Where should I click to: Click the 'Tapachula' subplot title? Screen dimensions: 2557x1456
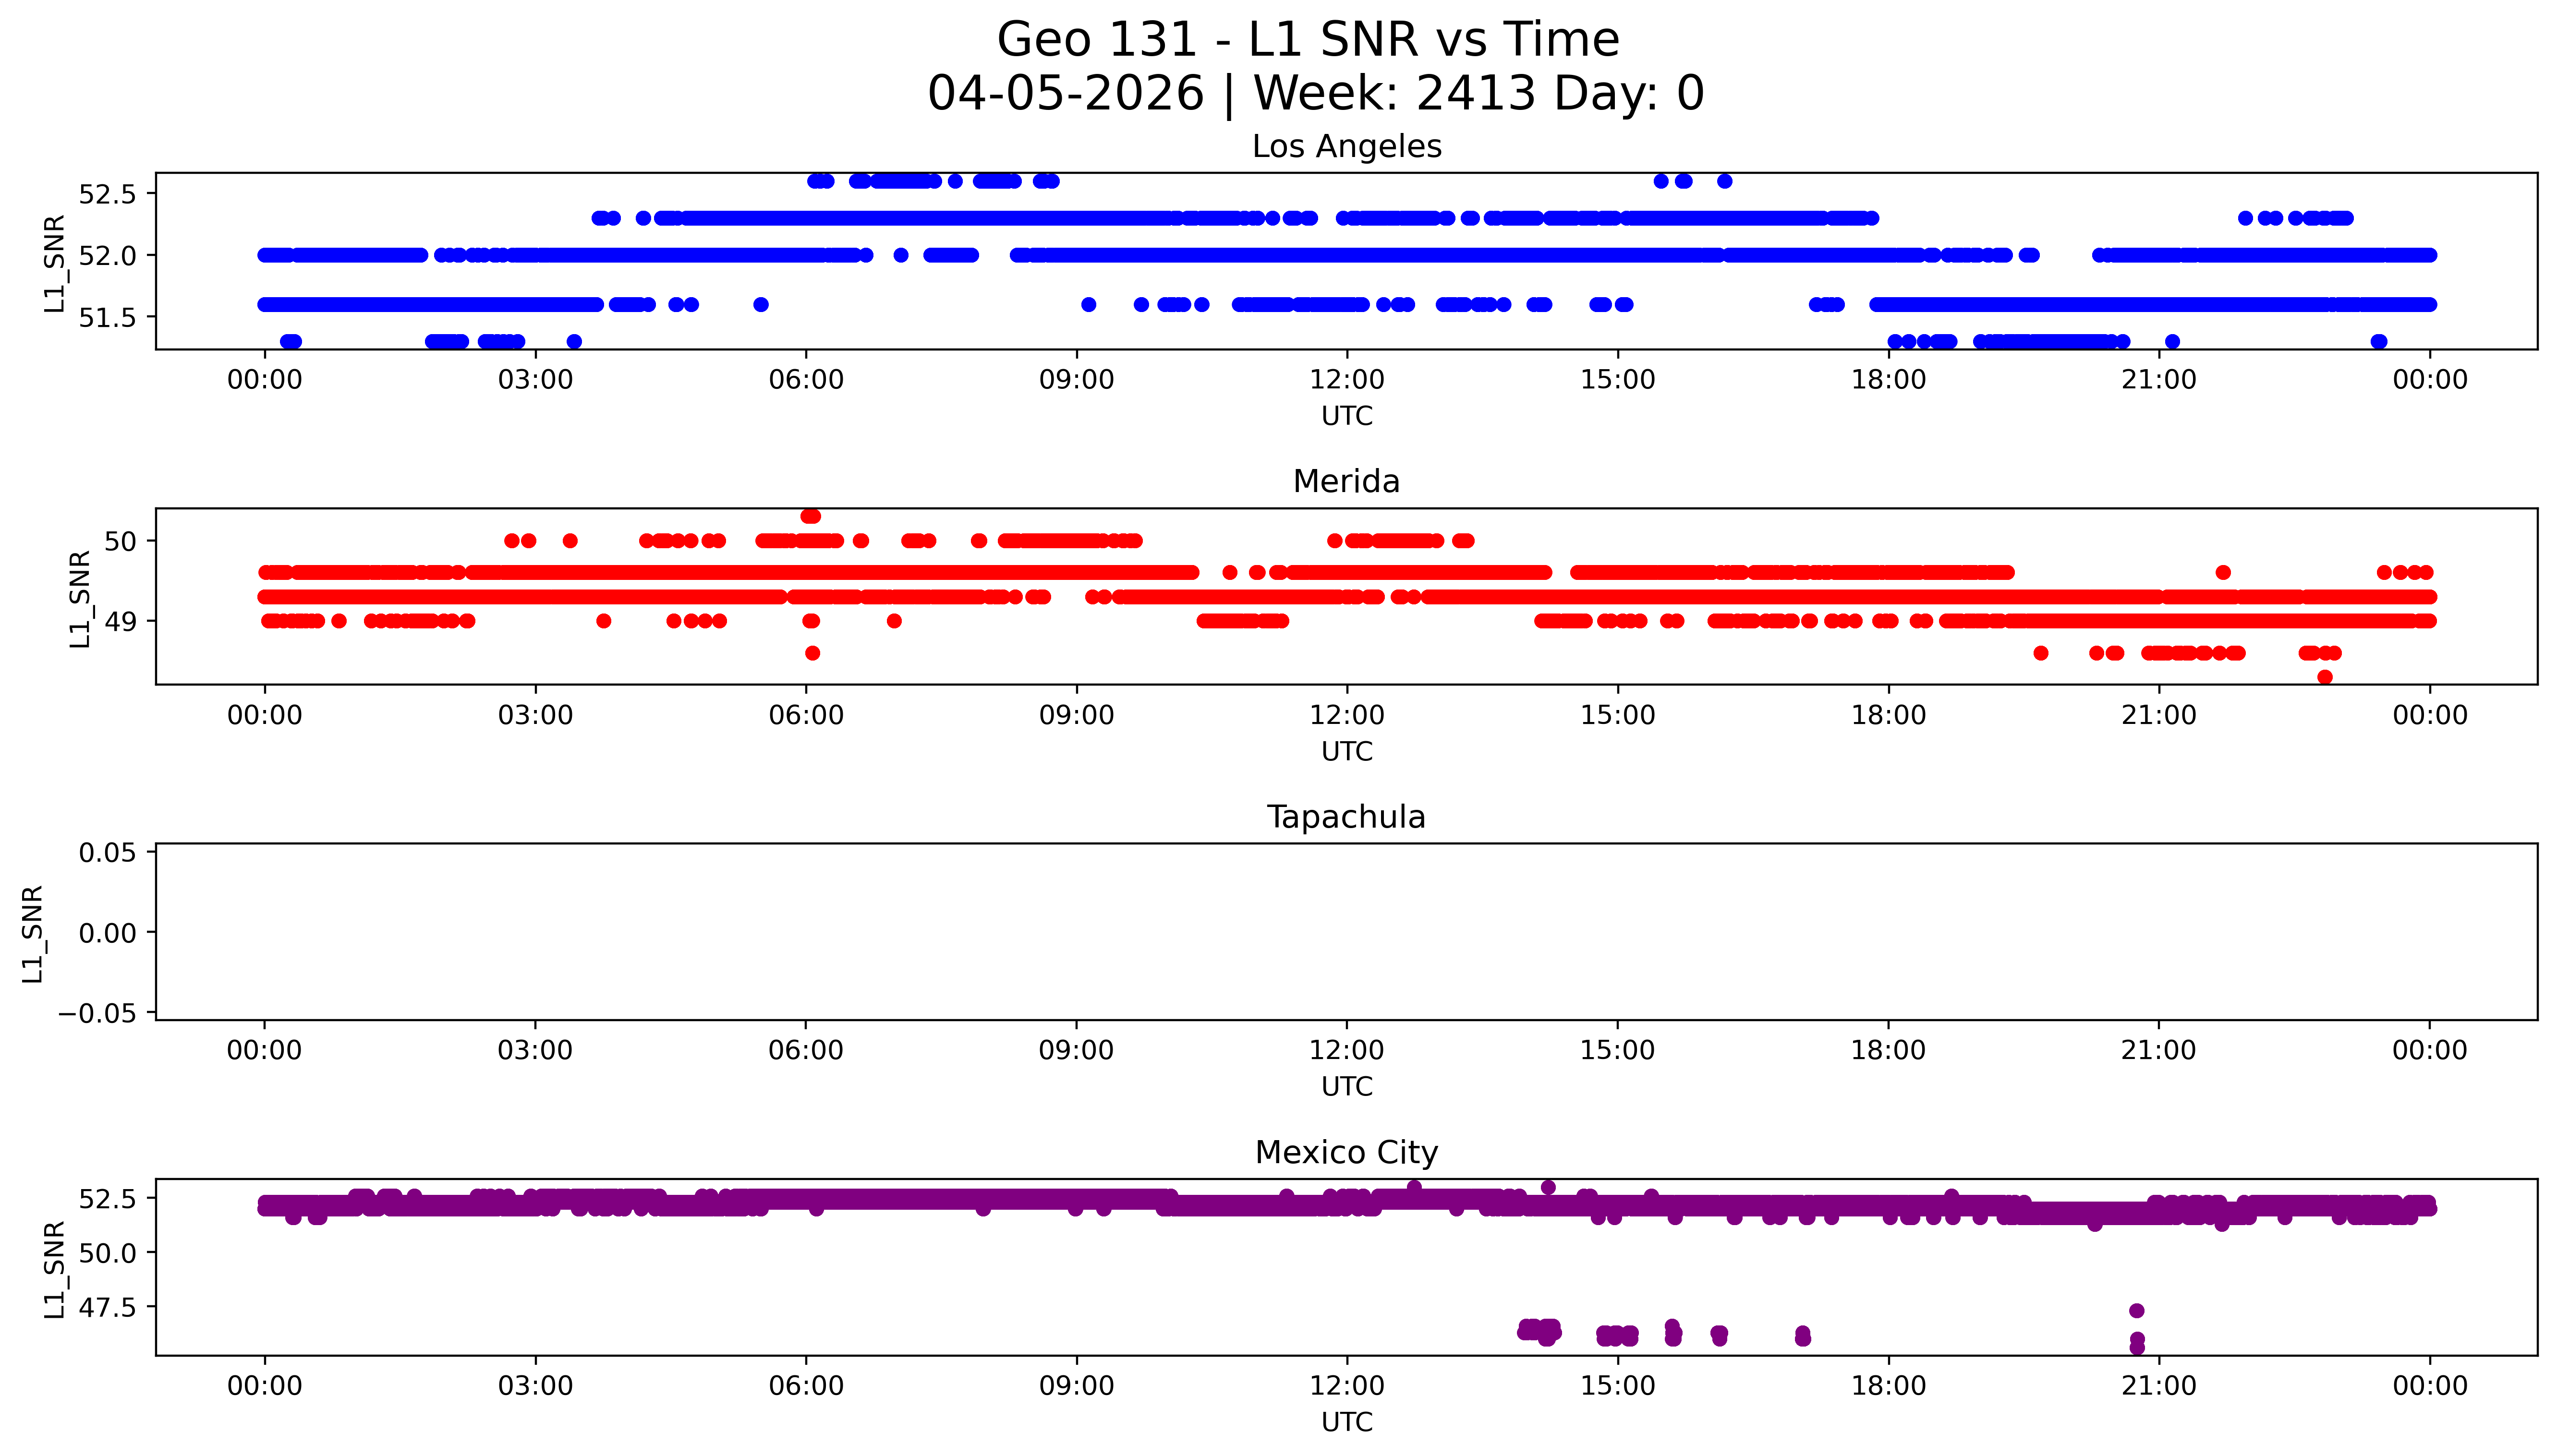coord(1346,817)
